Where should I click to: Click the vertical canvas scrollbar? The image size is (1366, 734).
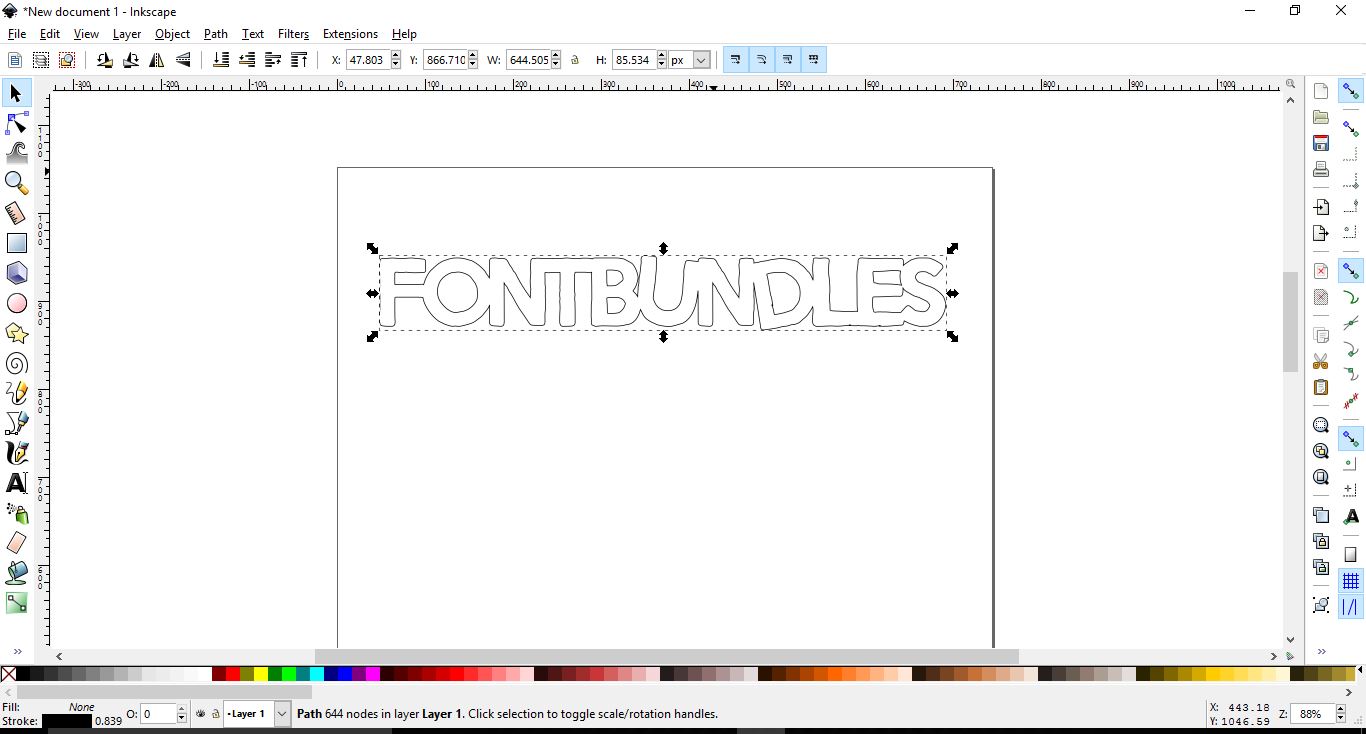(1291, 320)
